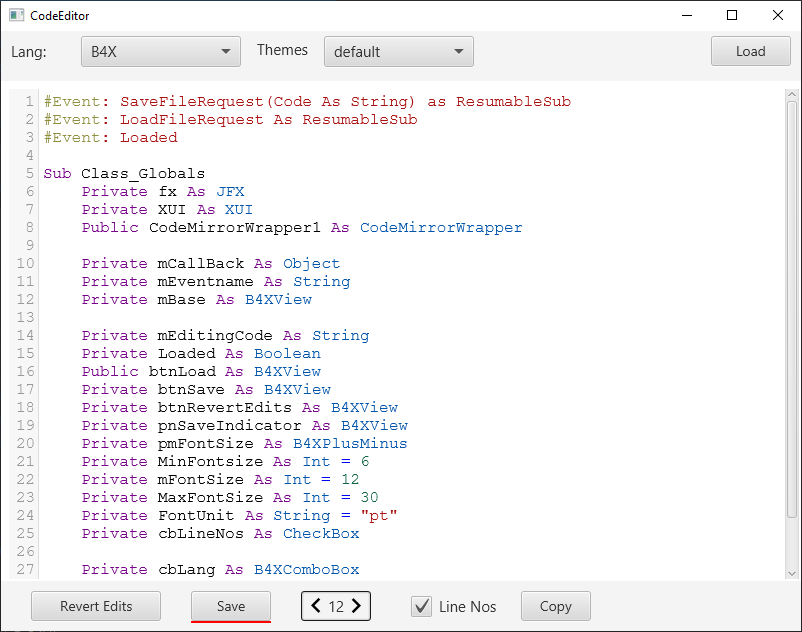
Task: Click the 'Themes' label
Action: click(282, 50)
